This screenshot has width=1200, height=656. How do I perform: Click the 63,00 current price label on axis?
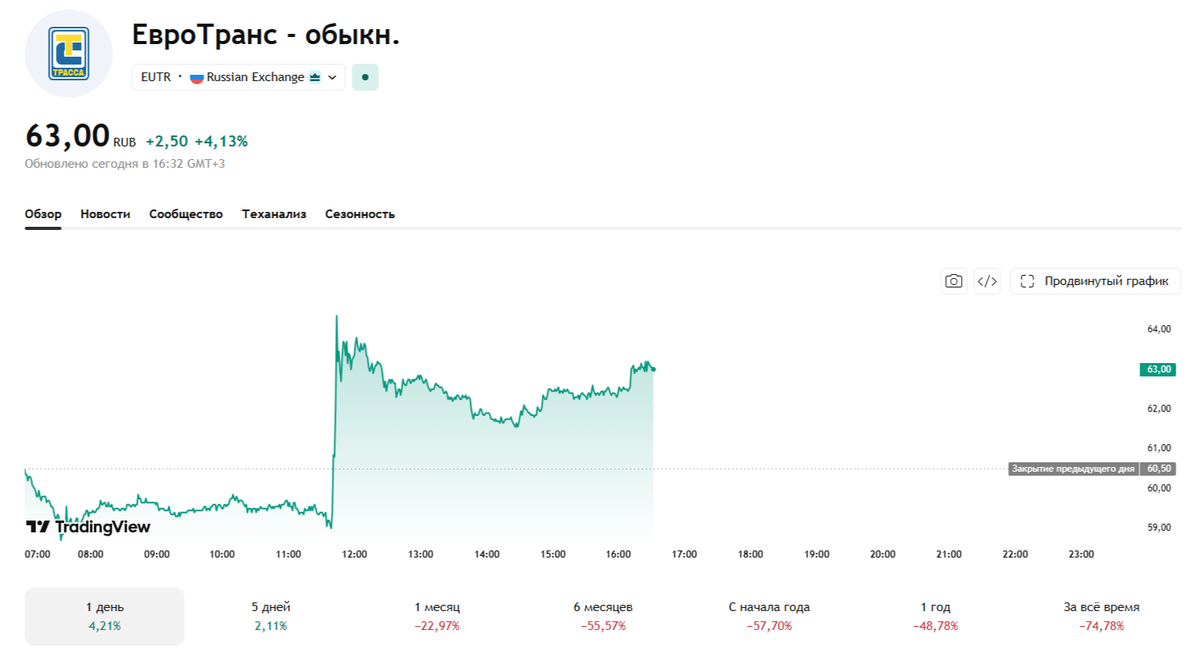1157,369
